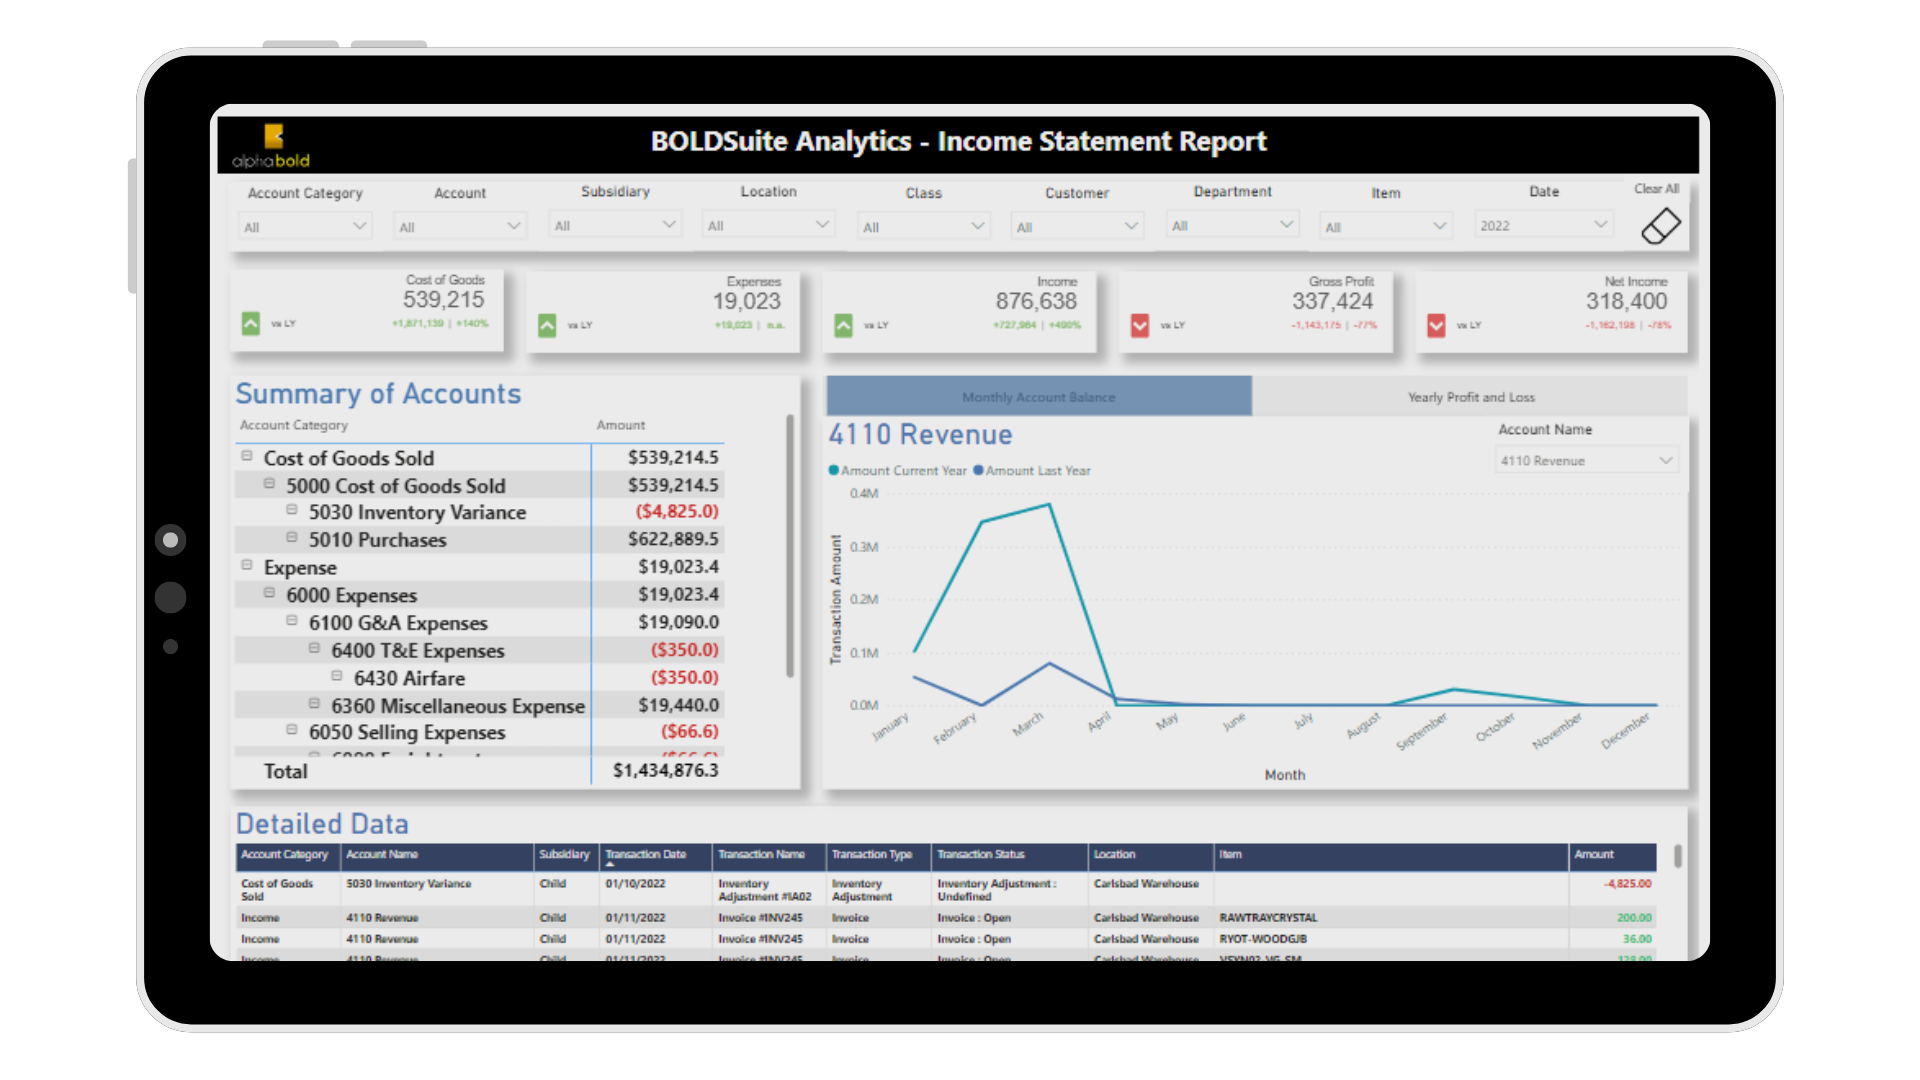Click the red down arrow on Net Income card
Screen dimensions: 1920x1080
pos(1436,325)
